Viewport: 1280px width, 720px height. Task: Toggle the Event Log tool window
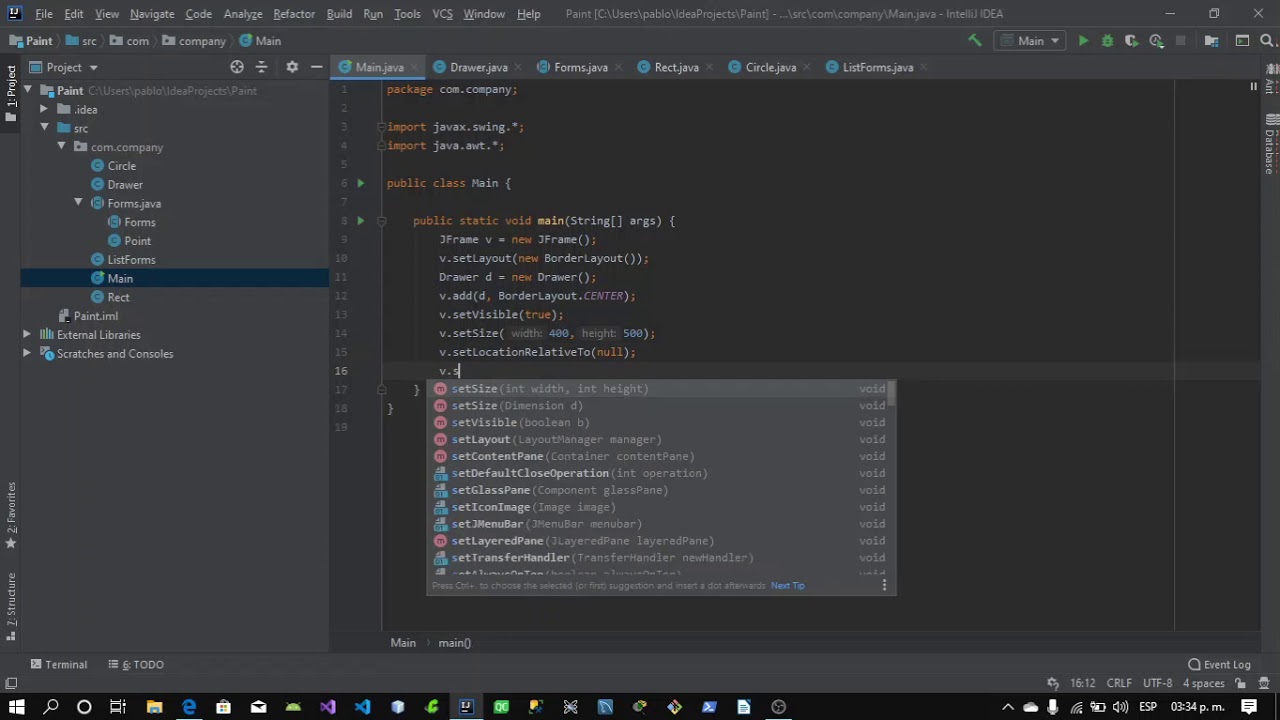[1219, 664]
